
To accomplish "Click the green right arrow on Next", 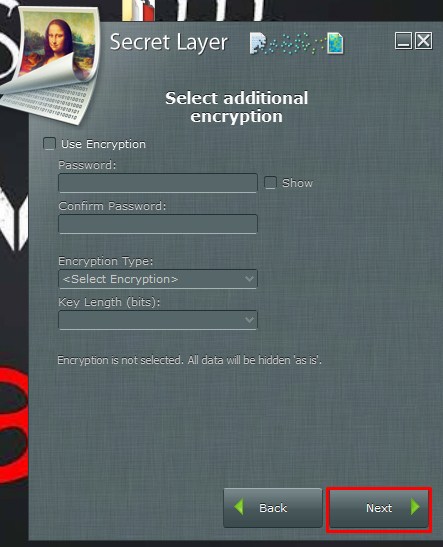I will coord(415,507).
